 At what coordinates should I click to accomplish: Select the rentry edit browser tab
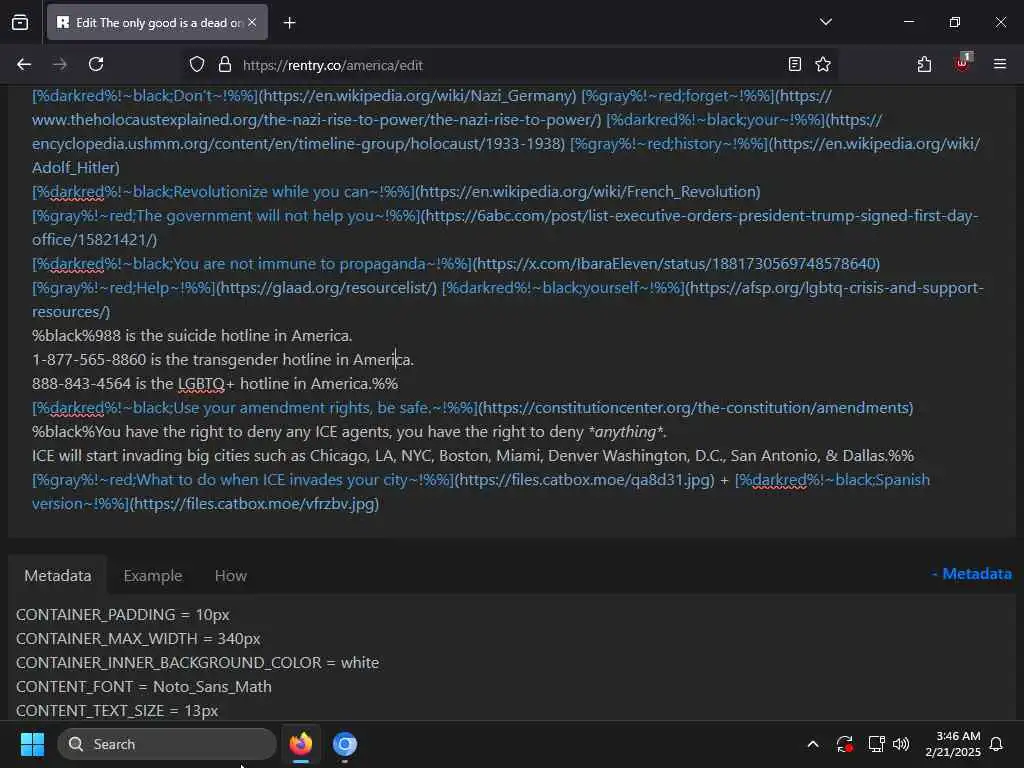[157, 23]
